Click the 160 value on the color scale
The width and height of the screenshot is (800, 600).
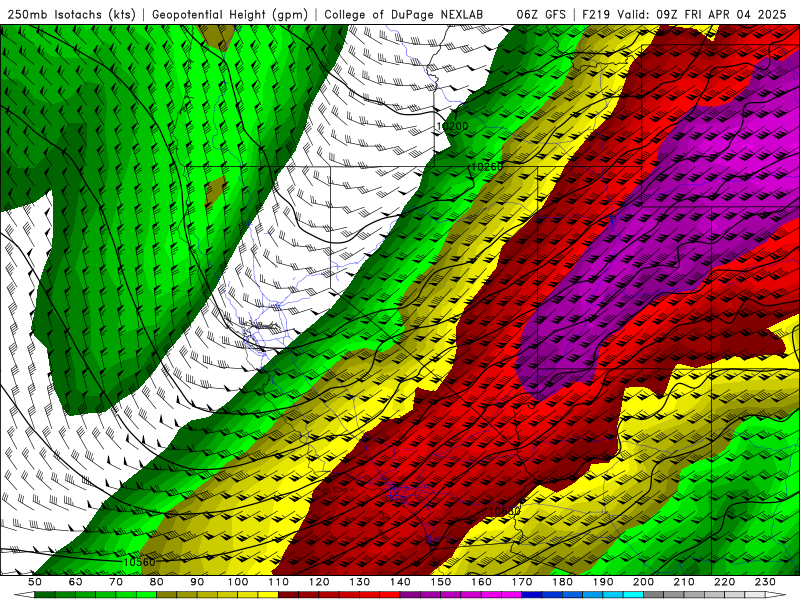coord(481,582)
